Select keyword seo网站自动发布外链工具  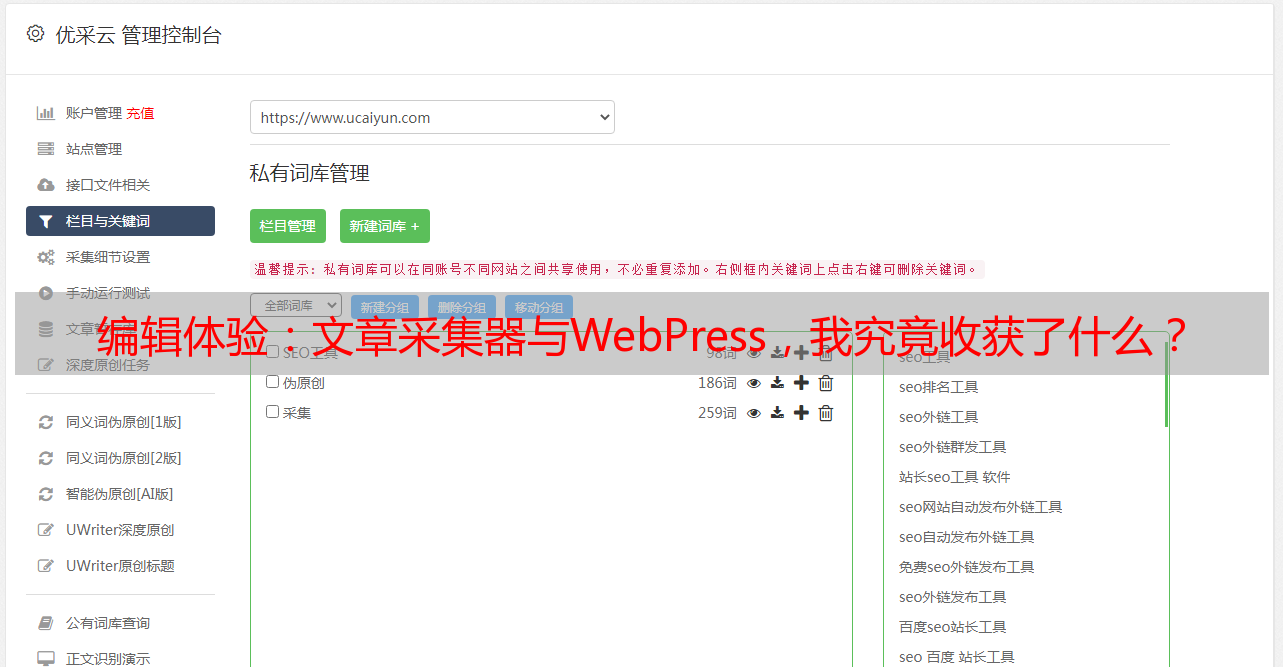(980, 507)
